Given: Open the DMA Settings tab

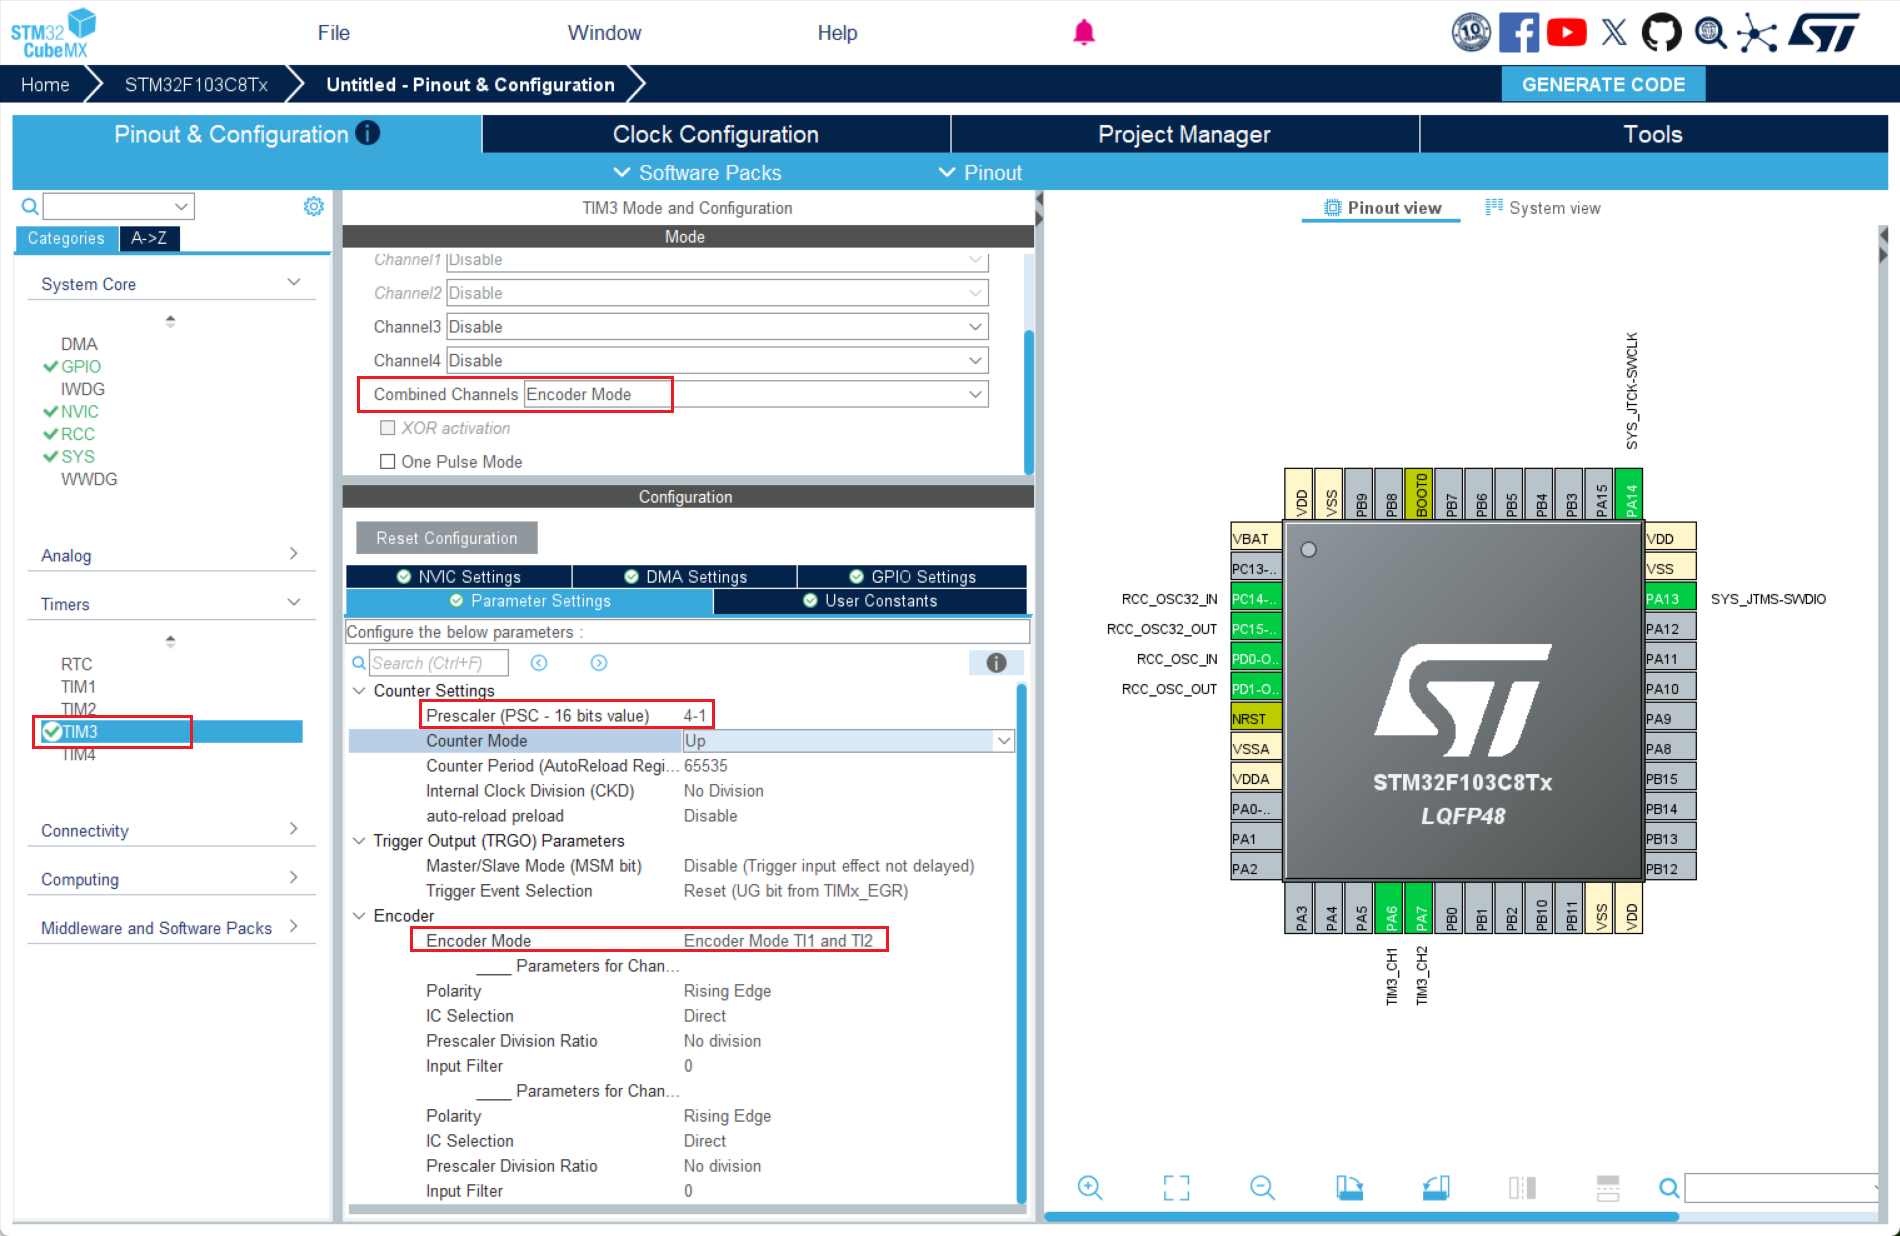Looking at the screenshot, I should pos(685,577).
